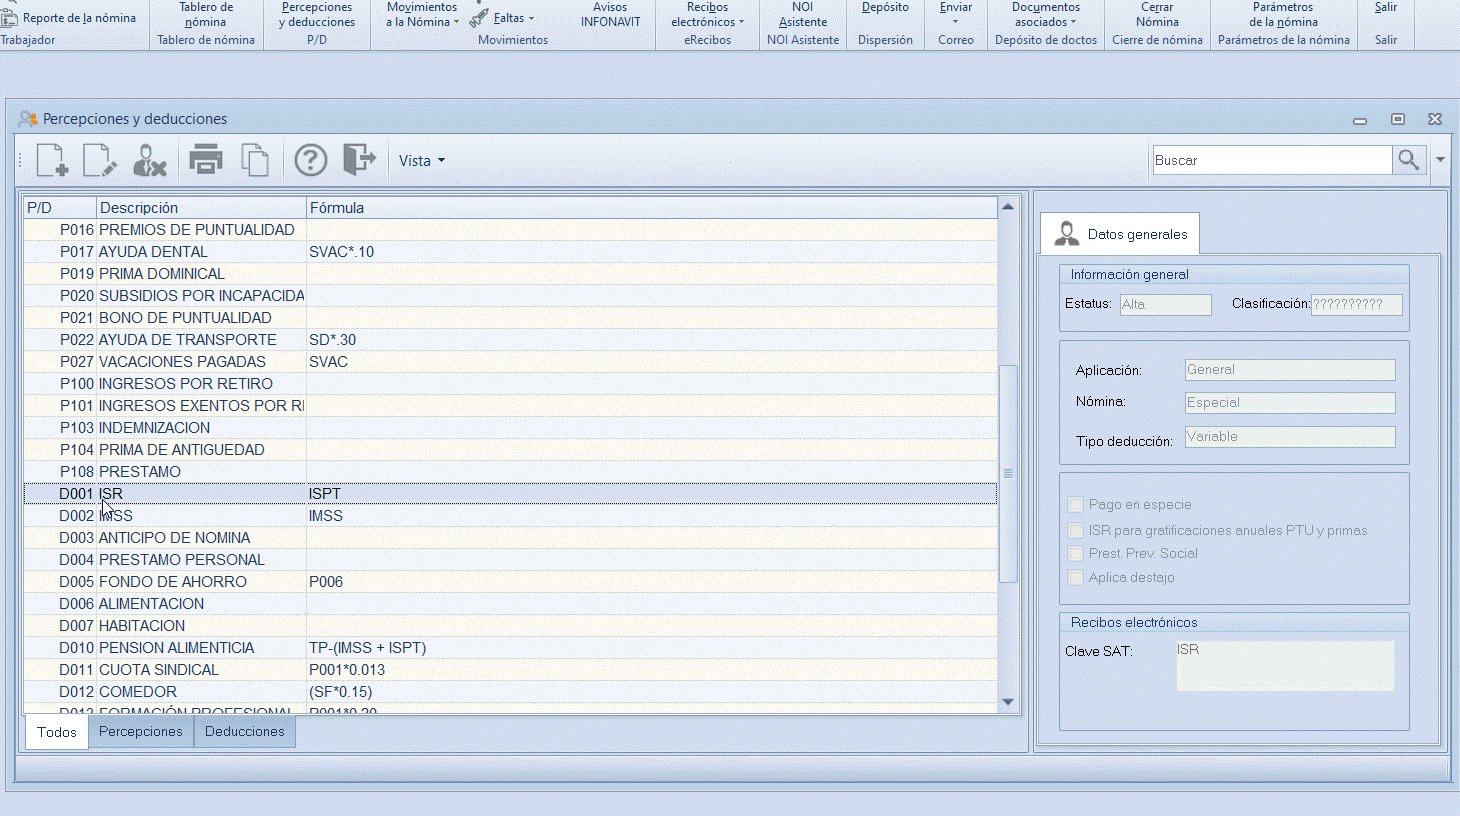The image size is (1460, 816).
Task: Check the Aplica destajo checkbox
Action: point(1076,578)
